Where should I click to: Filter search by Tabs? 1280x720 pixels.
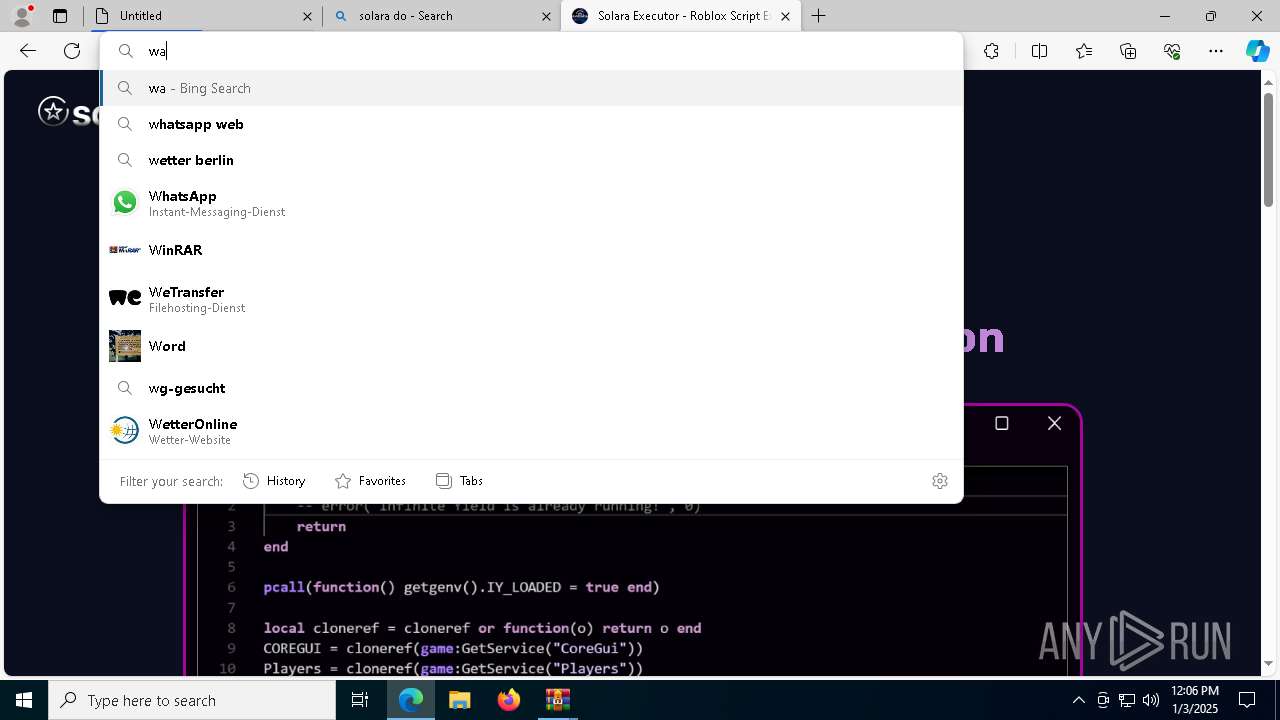coord(460,481)
